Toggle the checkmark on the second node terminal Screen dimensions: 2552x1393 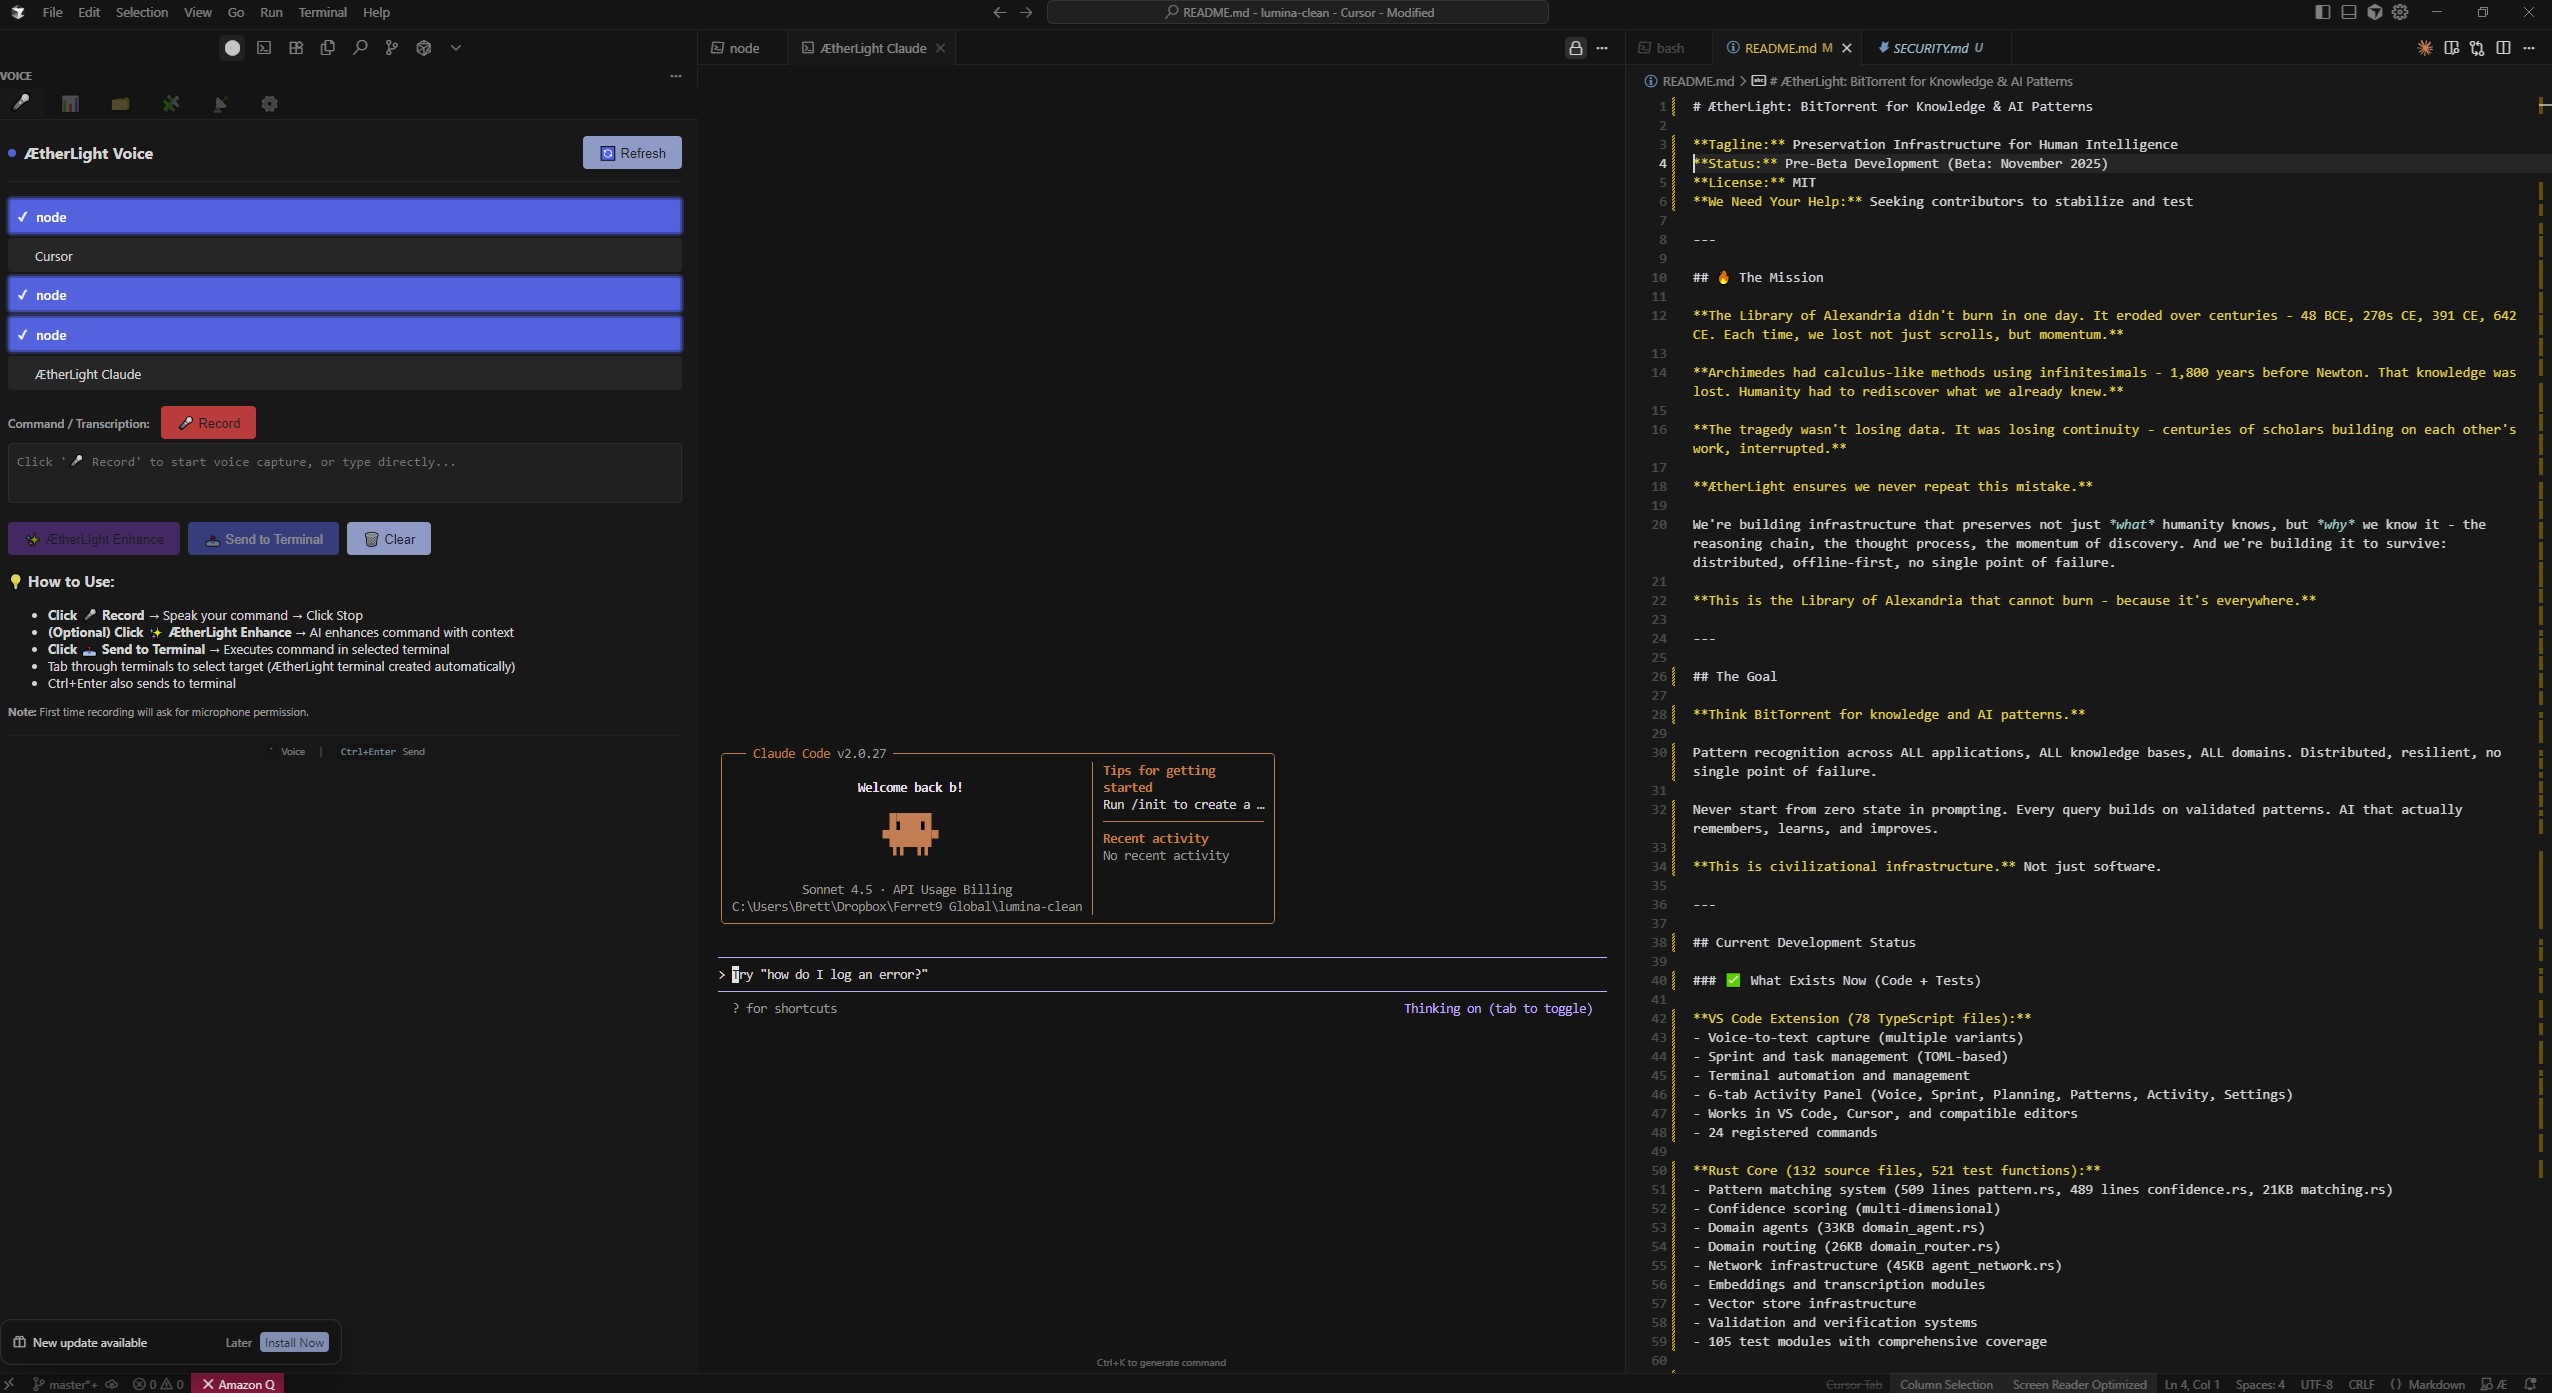(23, 293)
